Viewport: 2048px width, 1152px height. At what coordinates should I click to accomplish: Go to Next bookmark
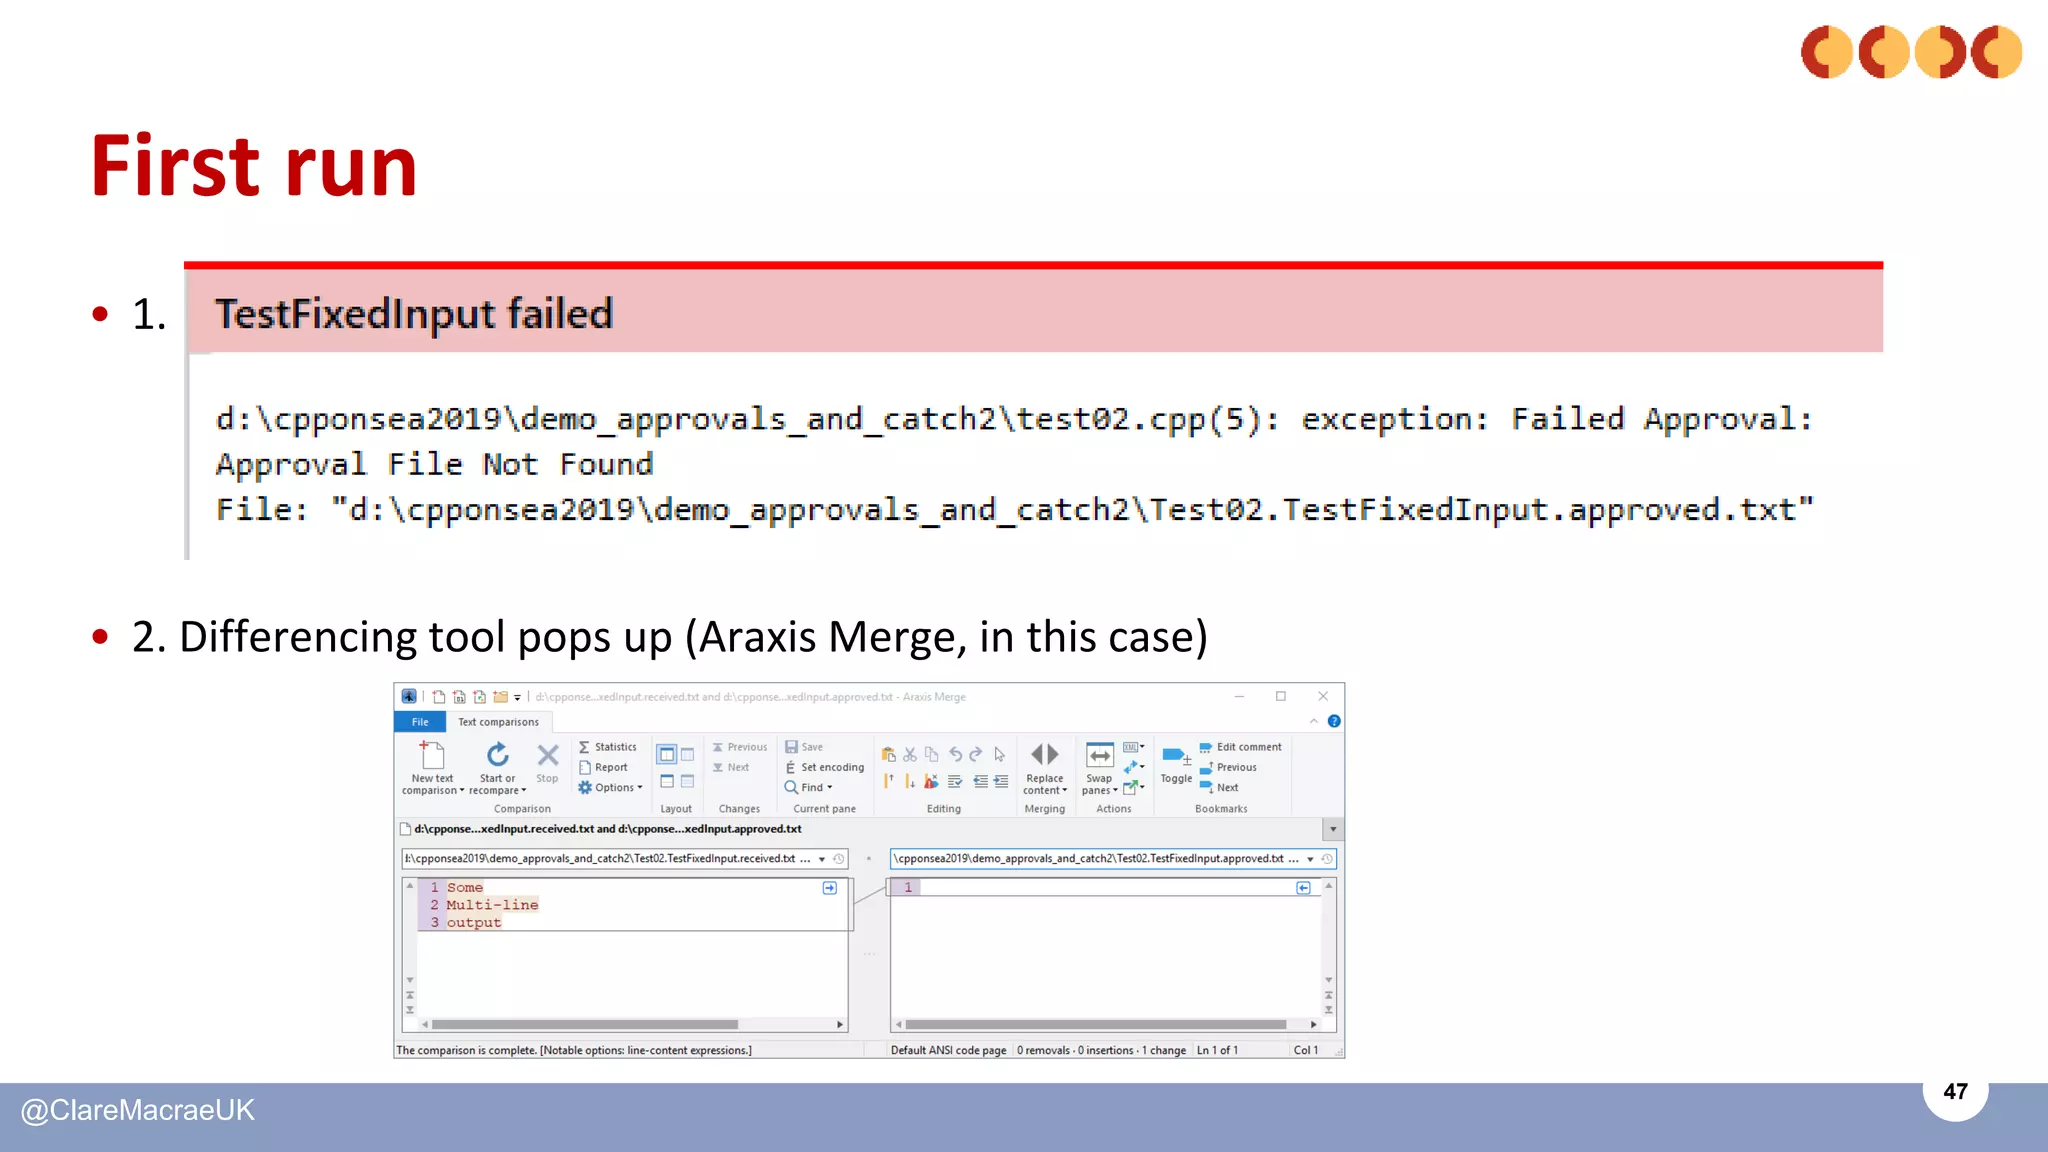(x=1219, y=787)
